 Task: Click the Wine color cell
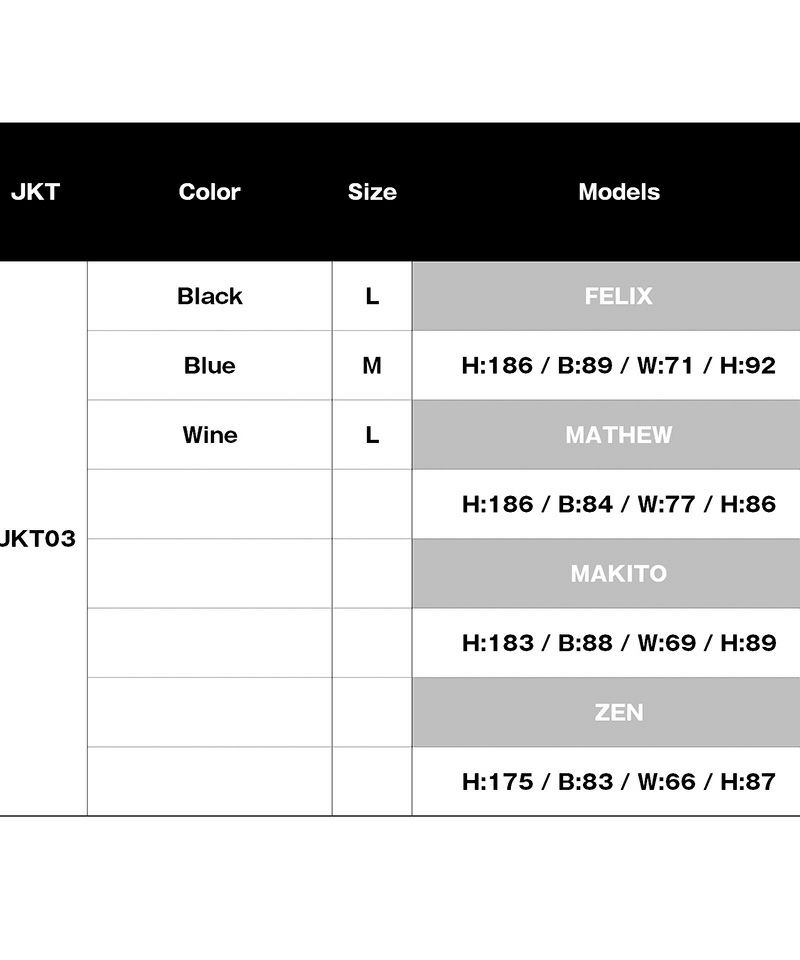tap(210, 435)
